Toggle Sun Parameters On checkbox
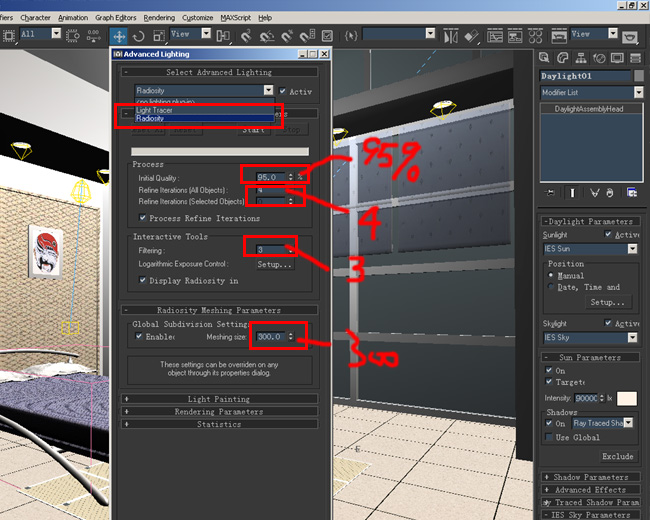The height and width of the screenshot is (520, 650). click(x=549, y=370)
